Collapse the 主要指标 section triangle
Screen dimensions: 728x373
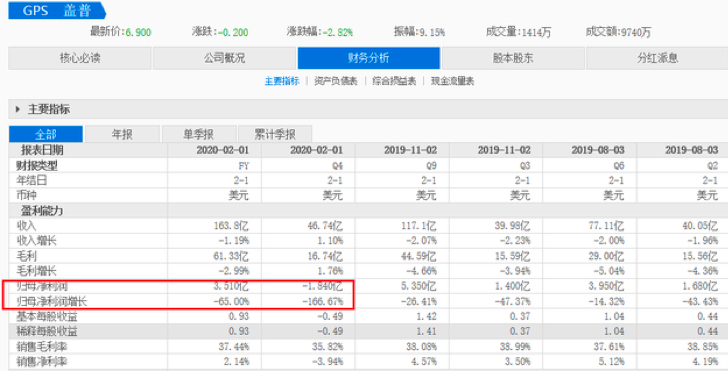(18, 110)
